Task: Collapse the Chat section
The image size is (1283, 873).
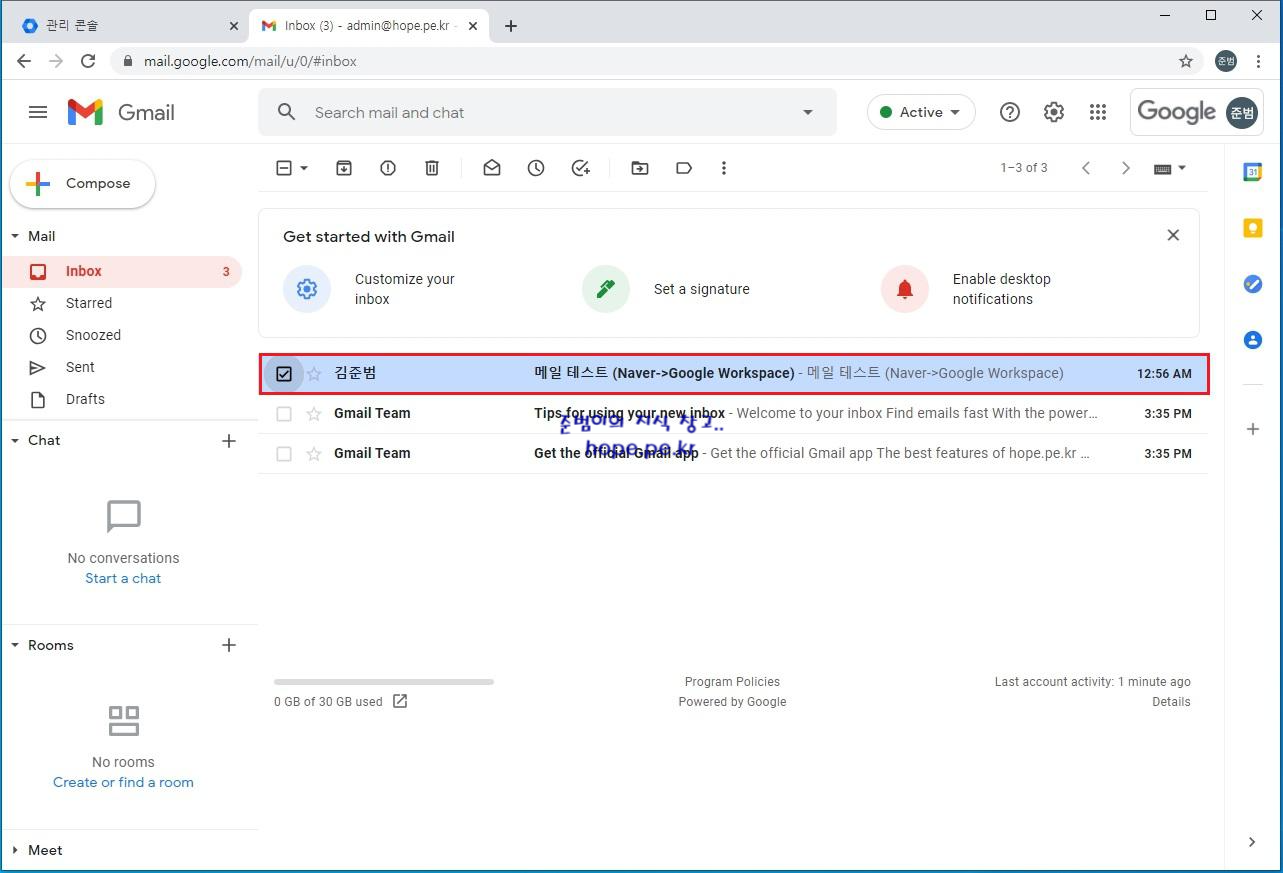Action: coord(15,440)
